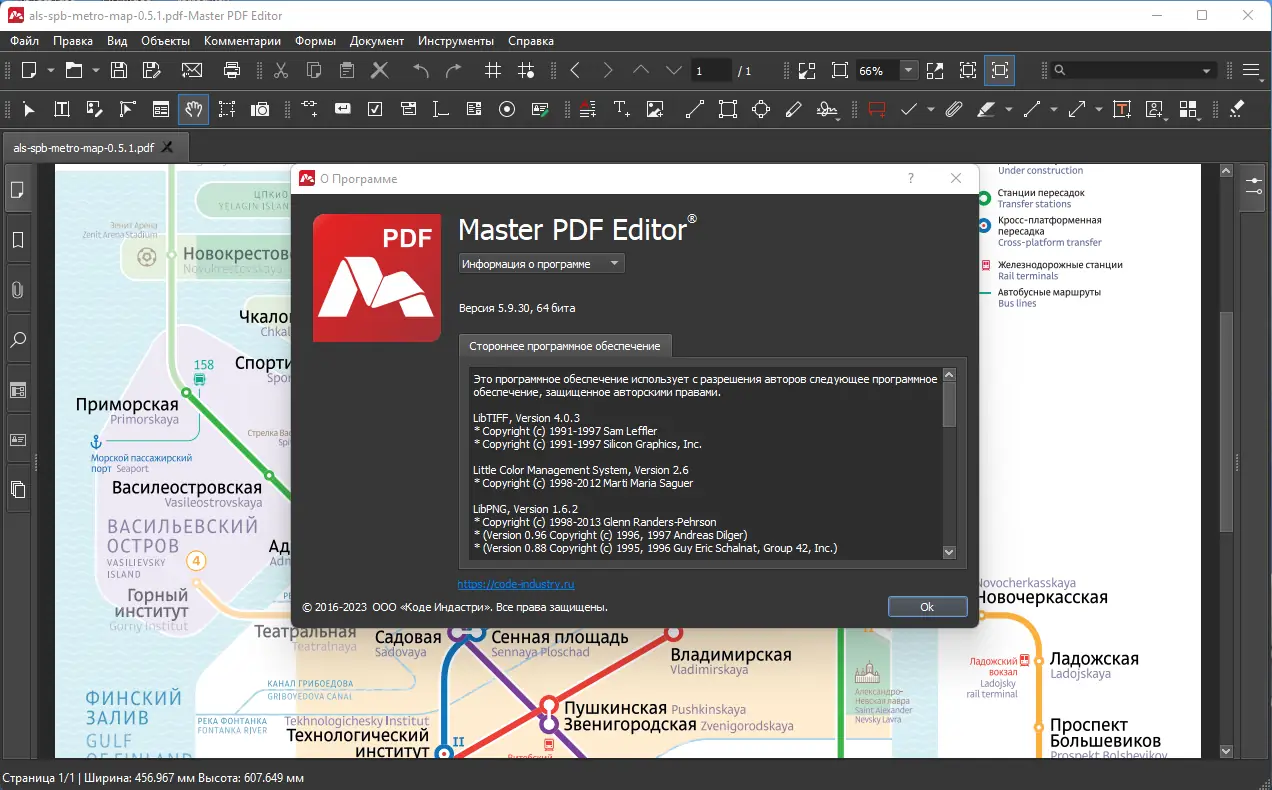Add a radio button form field
This screenshot has height=790, width=1272.
click(x=506, y=109)
